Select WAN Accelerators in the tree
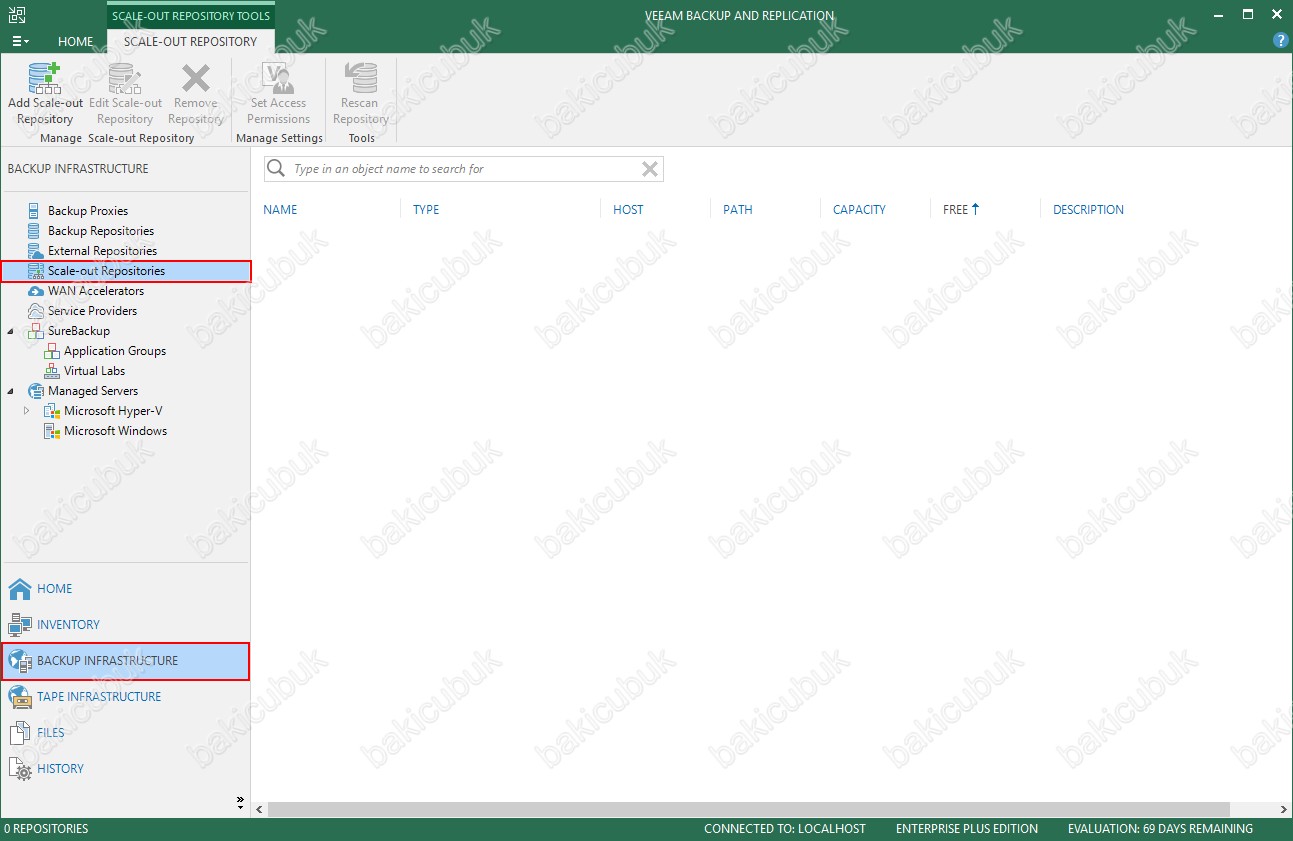Image resolution: width=1293 pixels, height=841 pixels. point(96,291)
